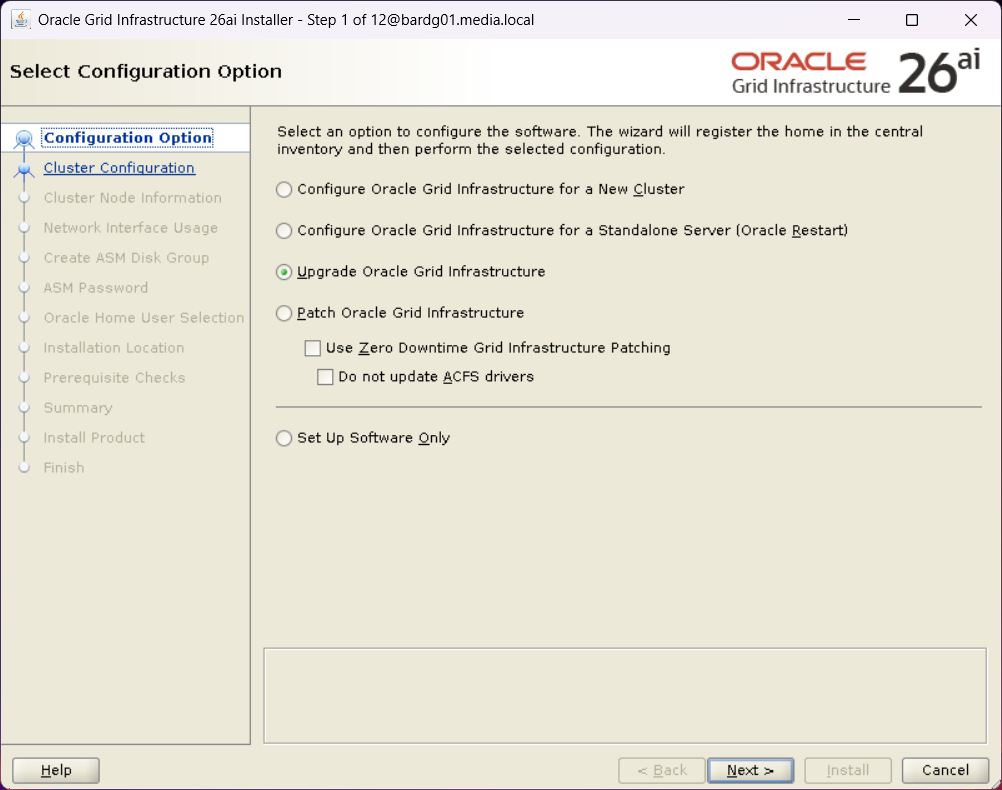The width and height of the screenshot is (1002, 790).
Task: Click the Cluster Configuration step marker icon
Action: (24, 169)
